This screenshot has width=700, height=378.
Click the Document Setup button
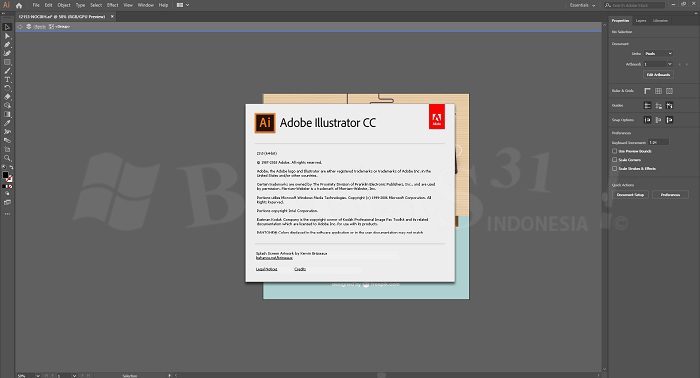tap(630, 195)
